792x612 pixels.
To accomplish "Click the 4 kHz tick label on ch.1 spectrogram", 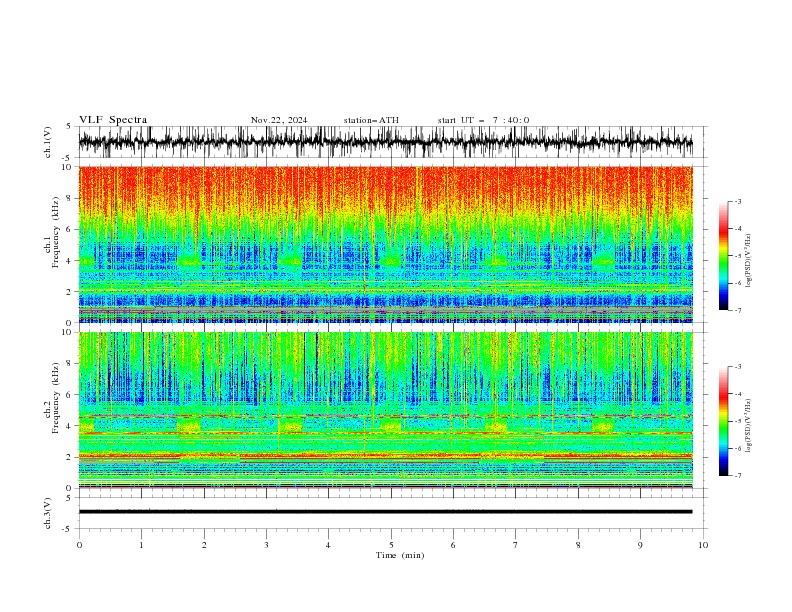I will tap(71, 261).
